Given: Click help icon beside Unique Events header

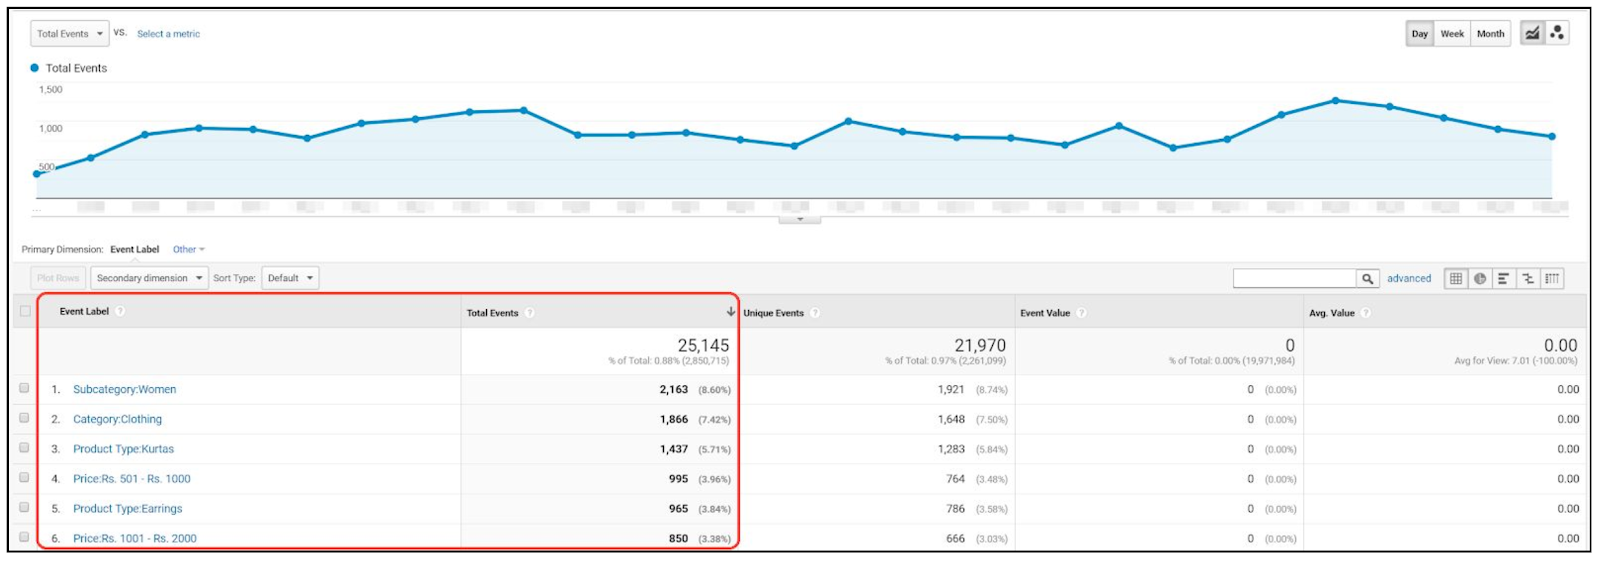Looking at the screenshot, I should point(815,313).
